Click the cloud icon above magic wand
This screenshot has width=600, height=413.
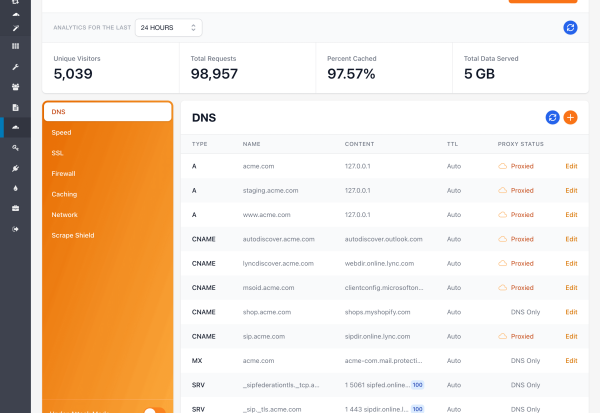[15, 14]
